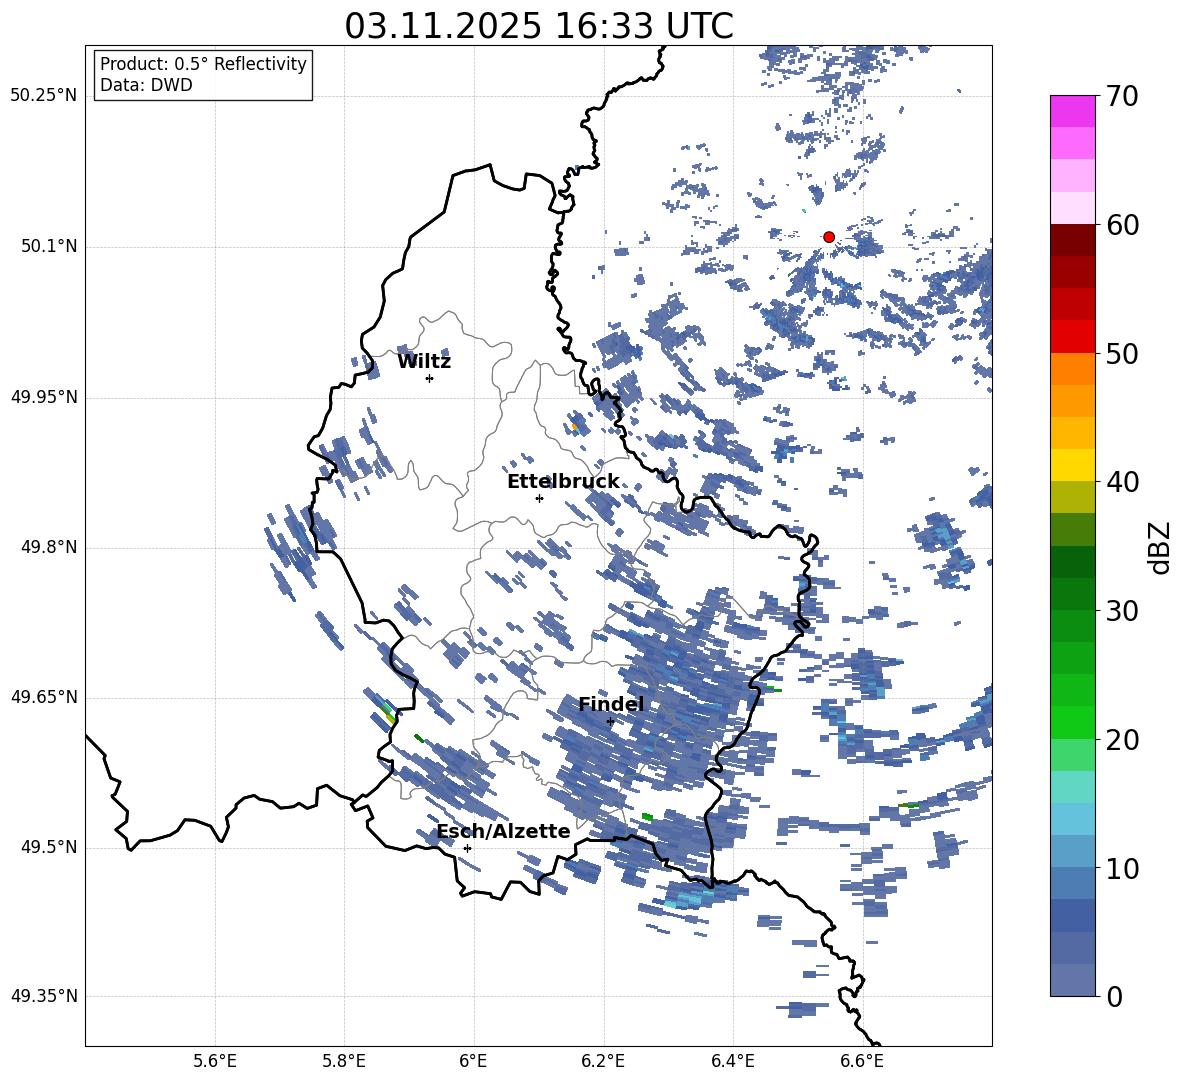Pick the dark red colorbar segment below 60
Viewport: 1184px width, 1081px height.
[1072, 240]
